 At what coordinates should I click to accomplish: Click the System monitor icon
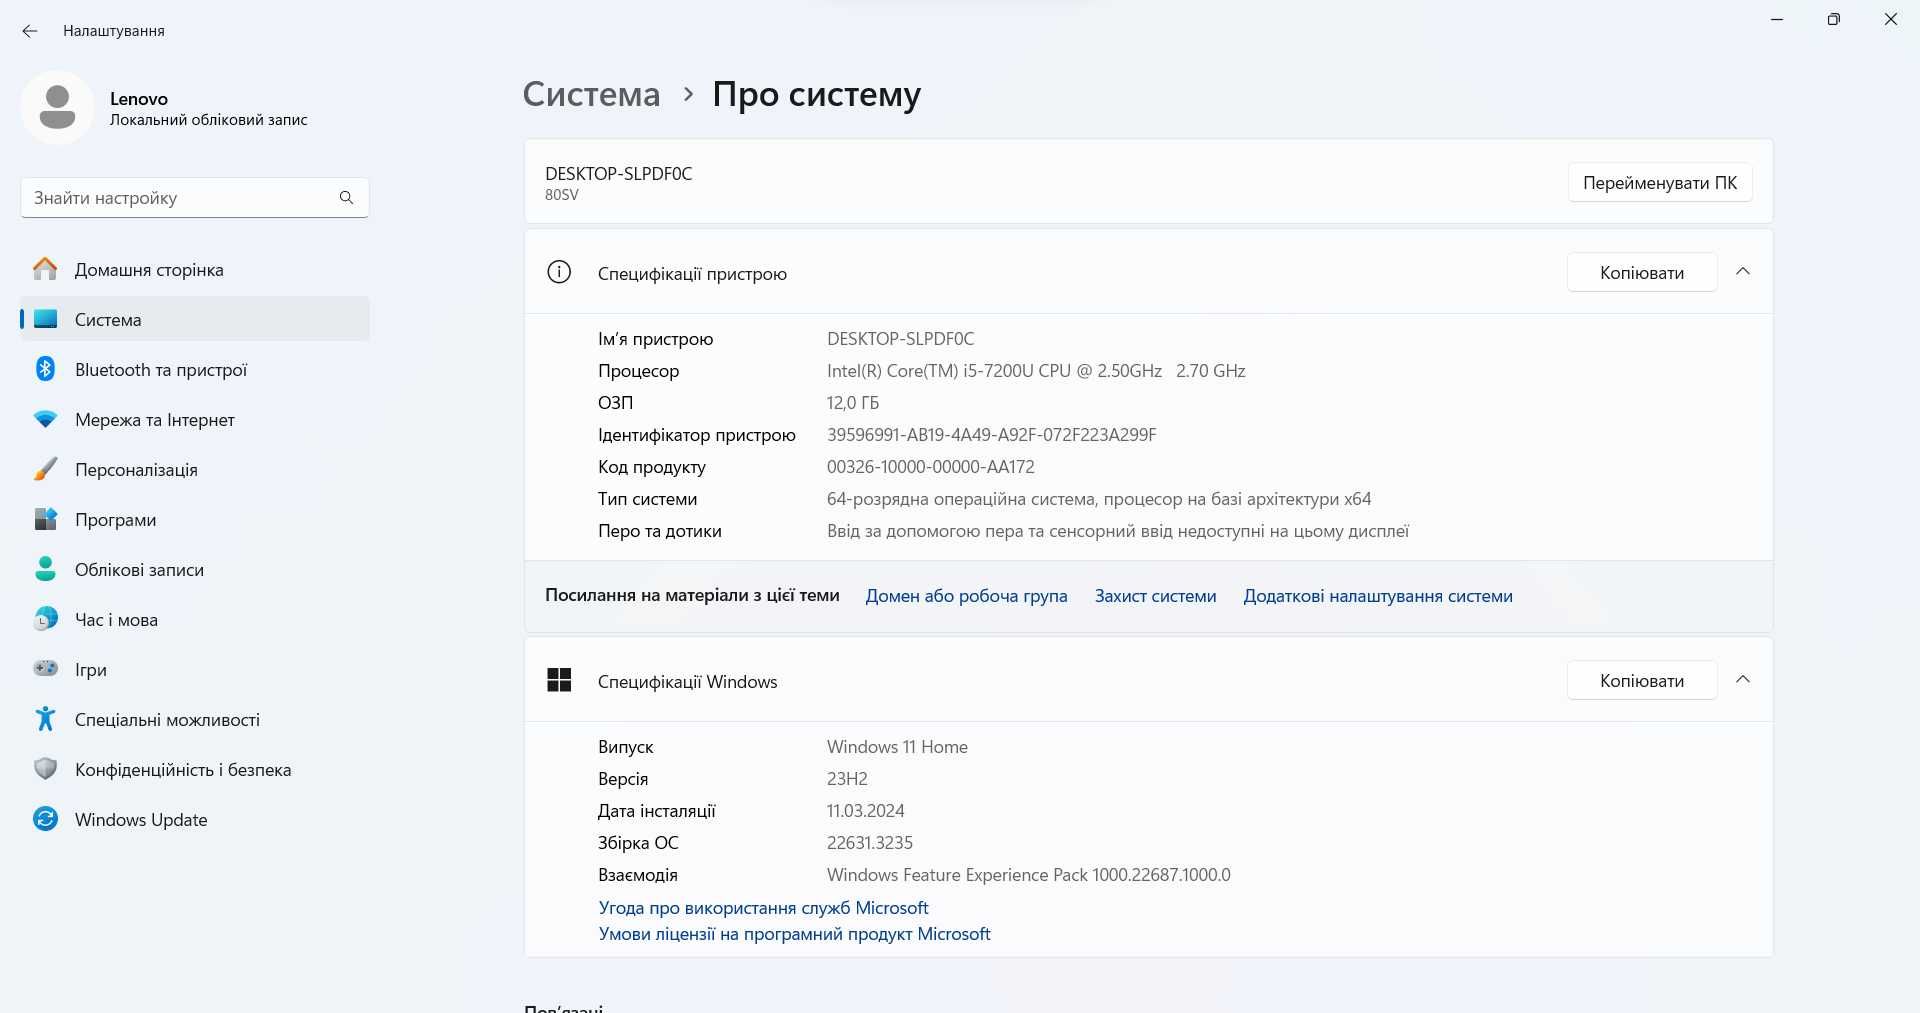(45, 319)
